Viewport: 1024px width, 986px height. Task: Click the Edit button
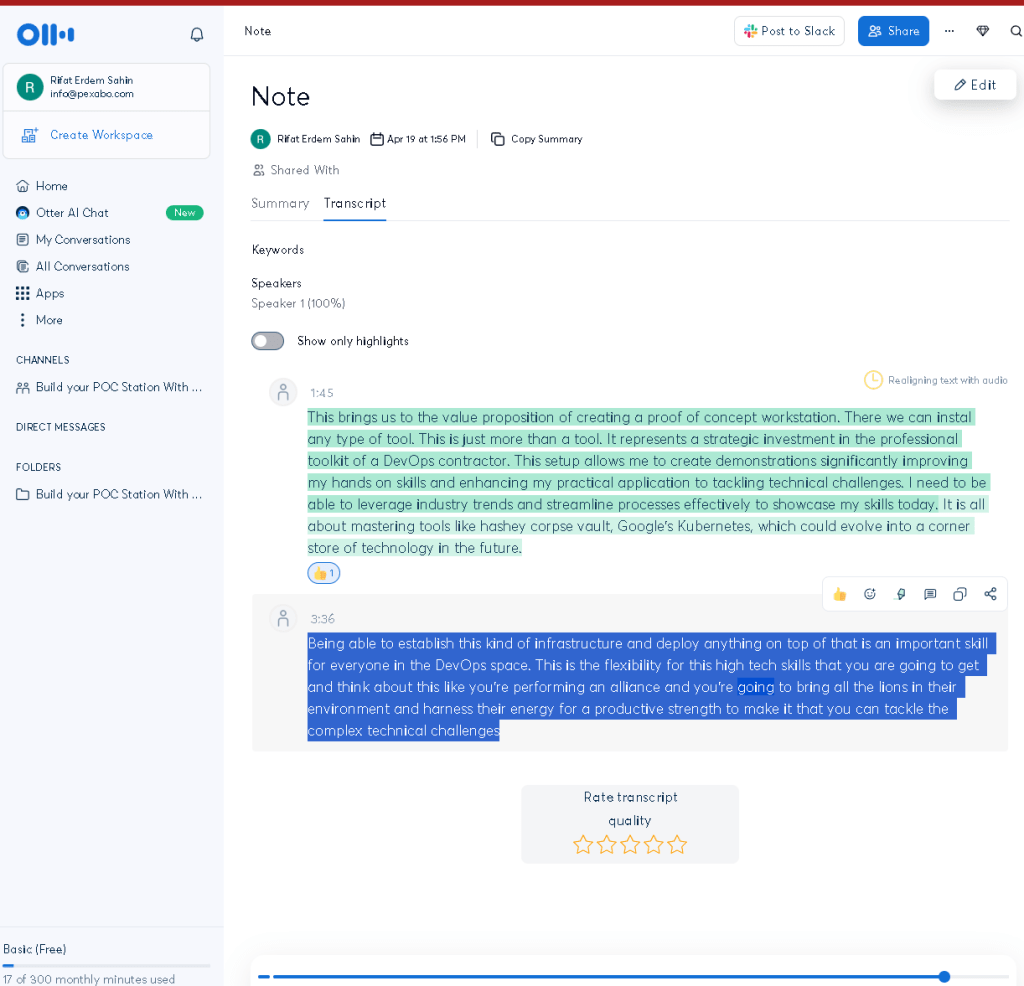975,85
